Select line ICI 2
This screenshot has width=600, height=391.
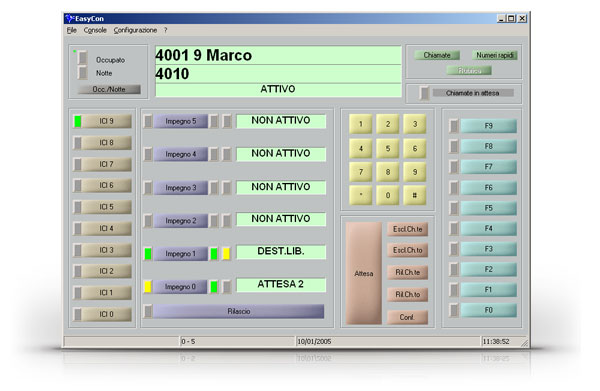pos(107,271)
